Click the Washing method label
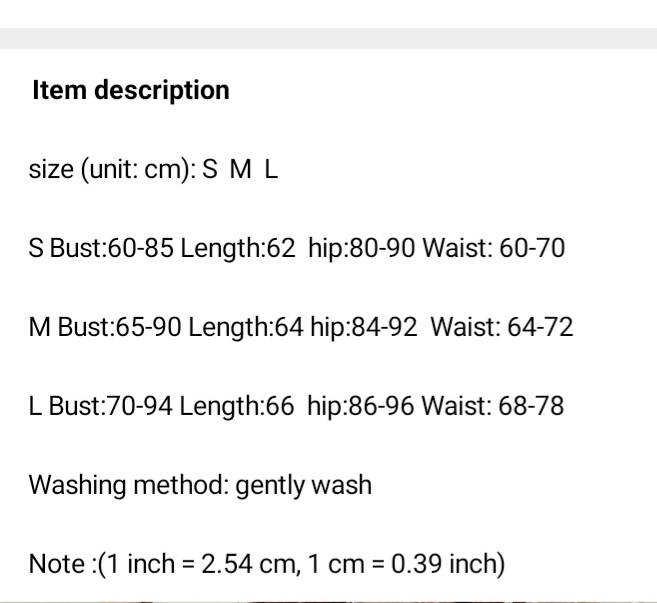The image size is (657, 603). pos(128,485)
